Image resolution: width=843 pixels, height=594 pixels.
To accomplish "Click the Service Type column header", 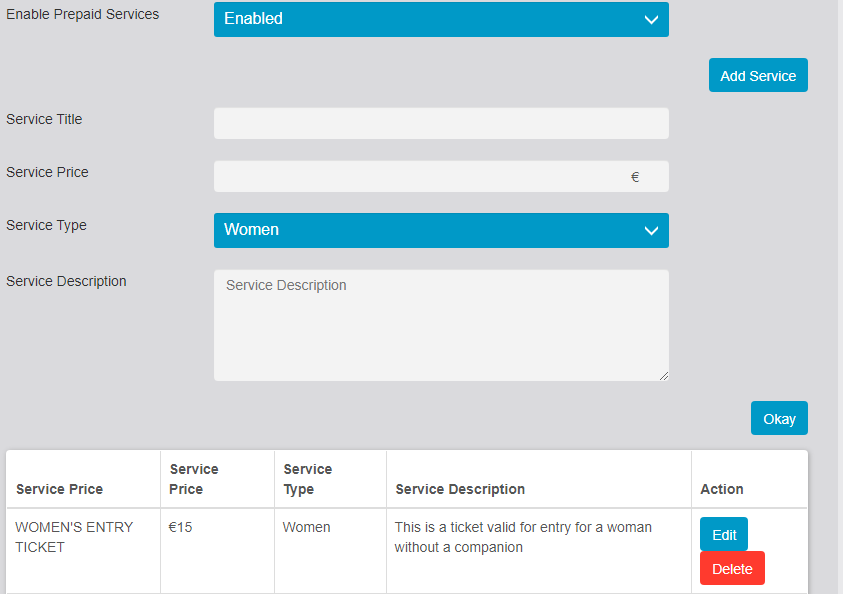I will (x=308, y=479).
